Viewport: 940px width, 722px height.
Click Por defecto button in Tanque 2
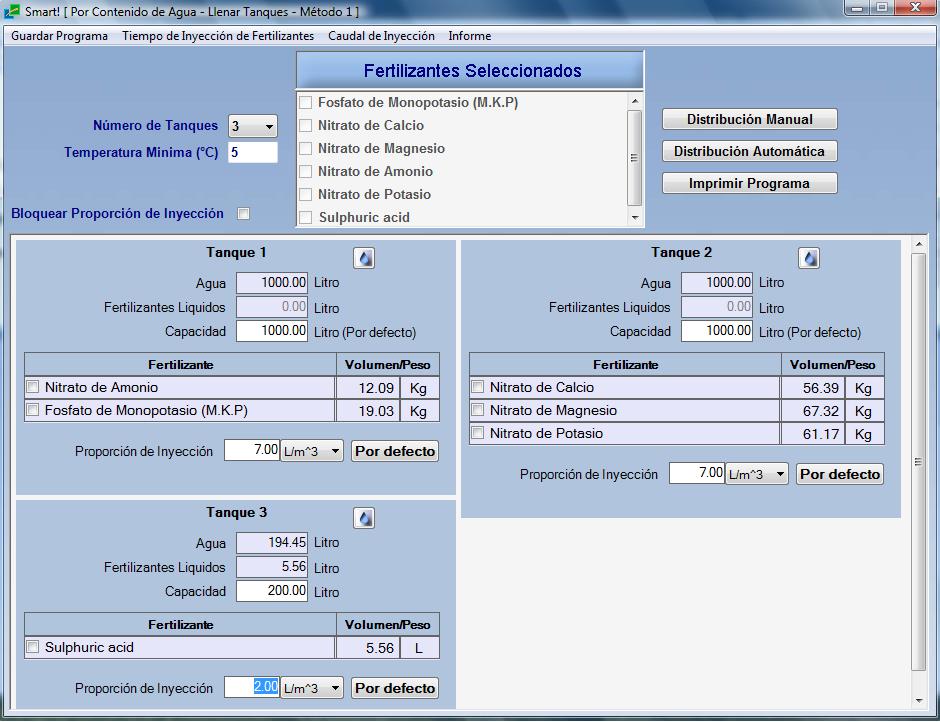840,474
